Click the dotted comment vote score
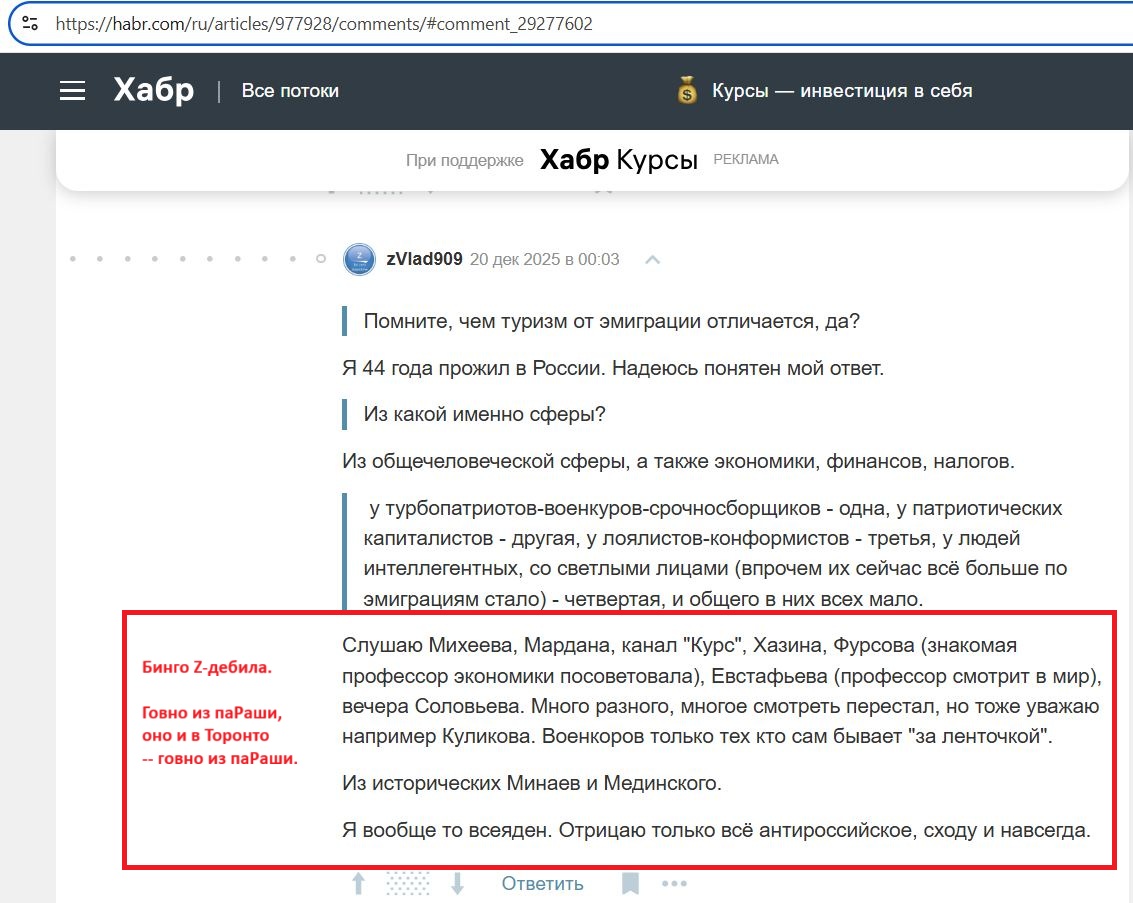Screen dimensions: 1133x903 (407, 884)
